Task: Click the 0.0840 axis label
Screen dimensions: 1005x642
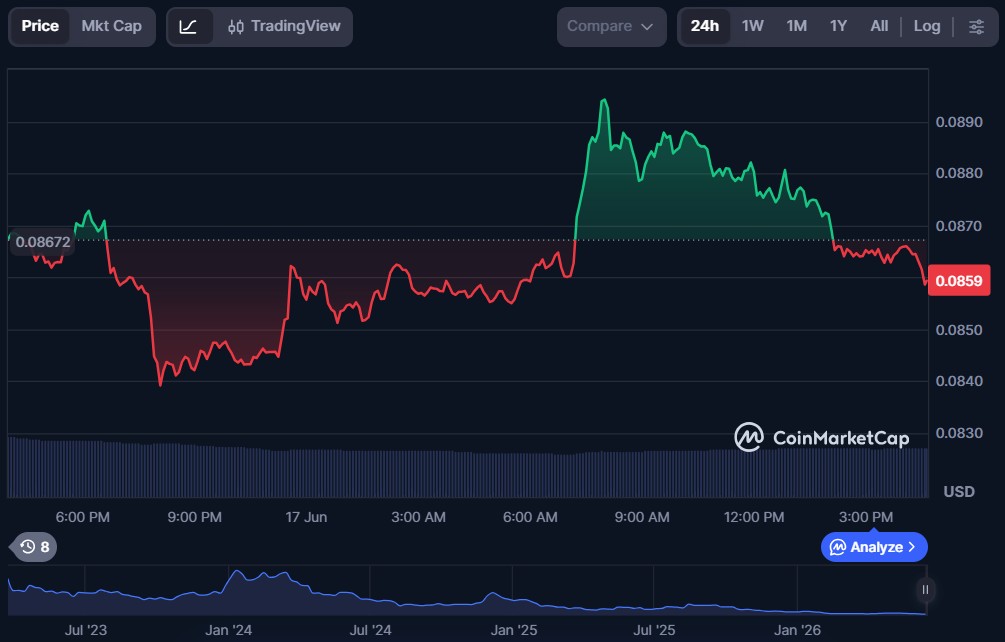Action: coord(959,381)
